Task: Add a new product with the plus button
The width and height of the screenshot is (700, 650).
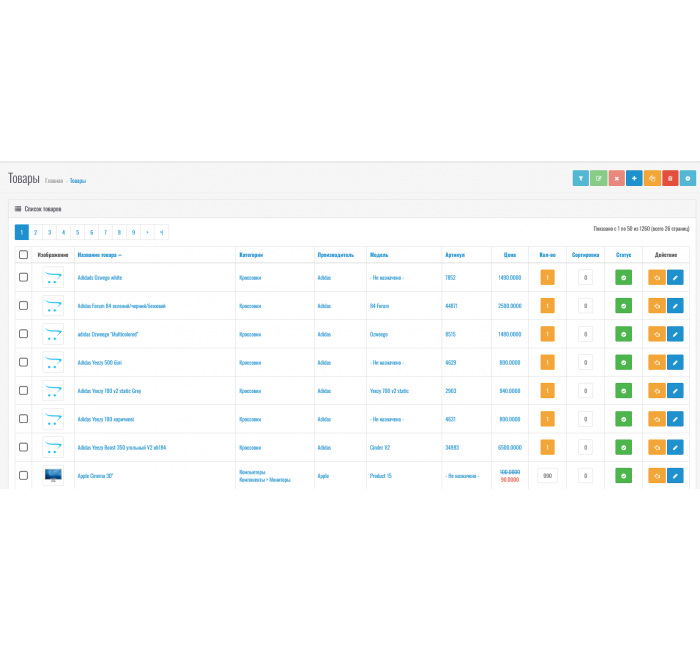Action: (634, 178)
